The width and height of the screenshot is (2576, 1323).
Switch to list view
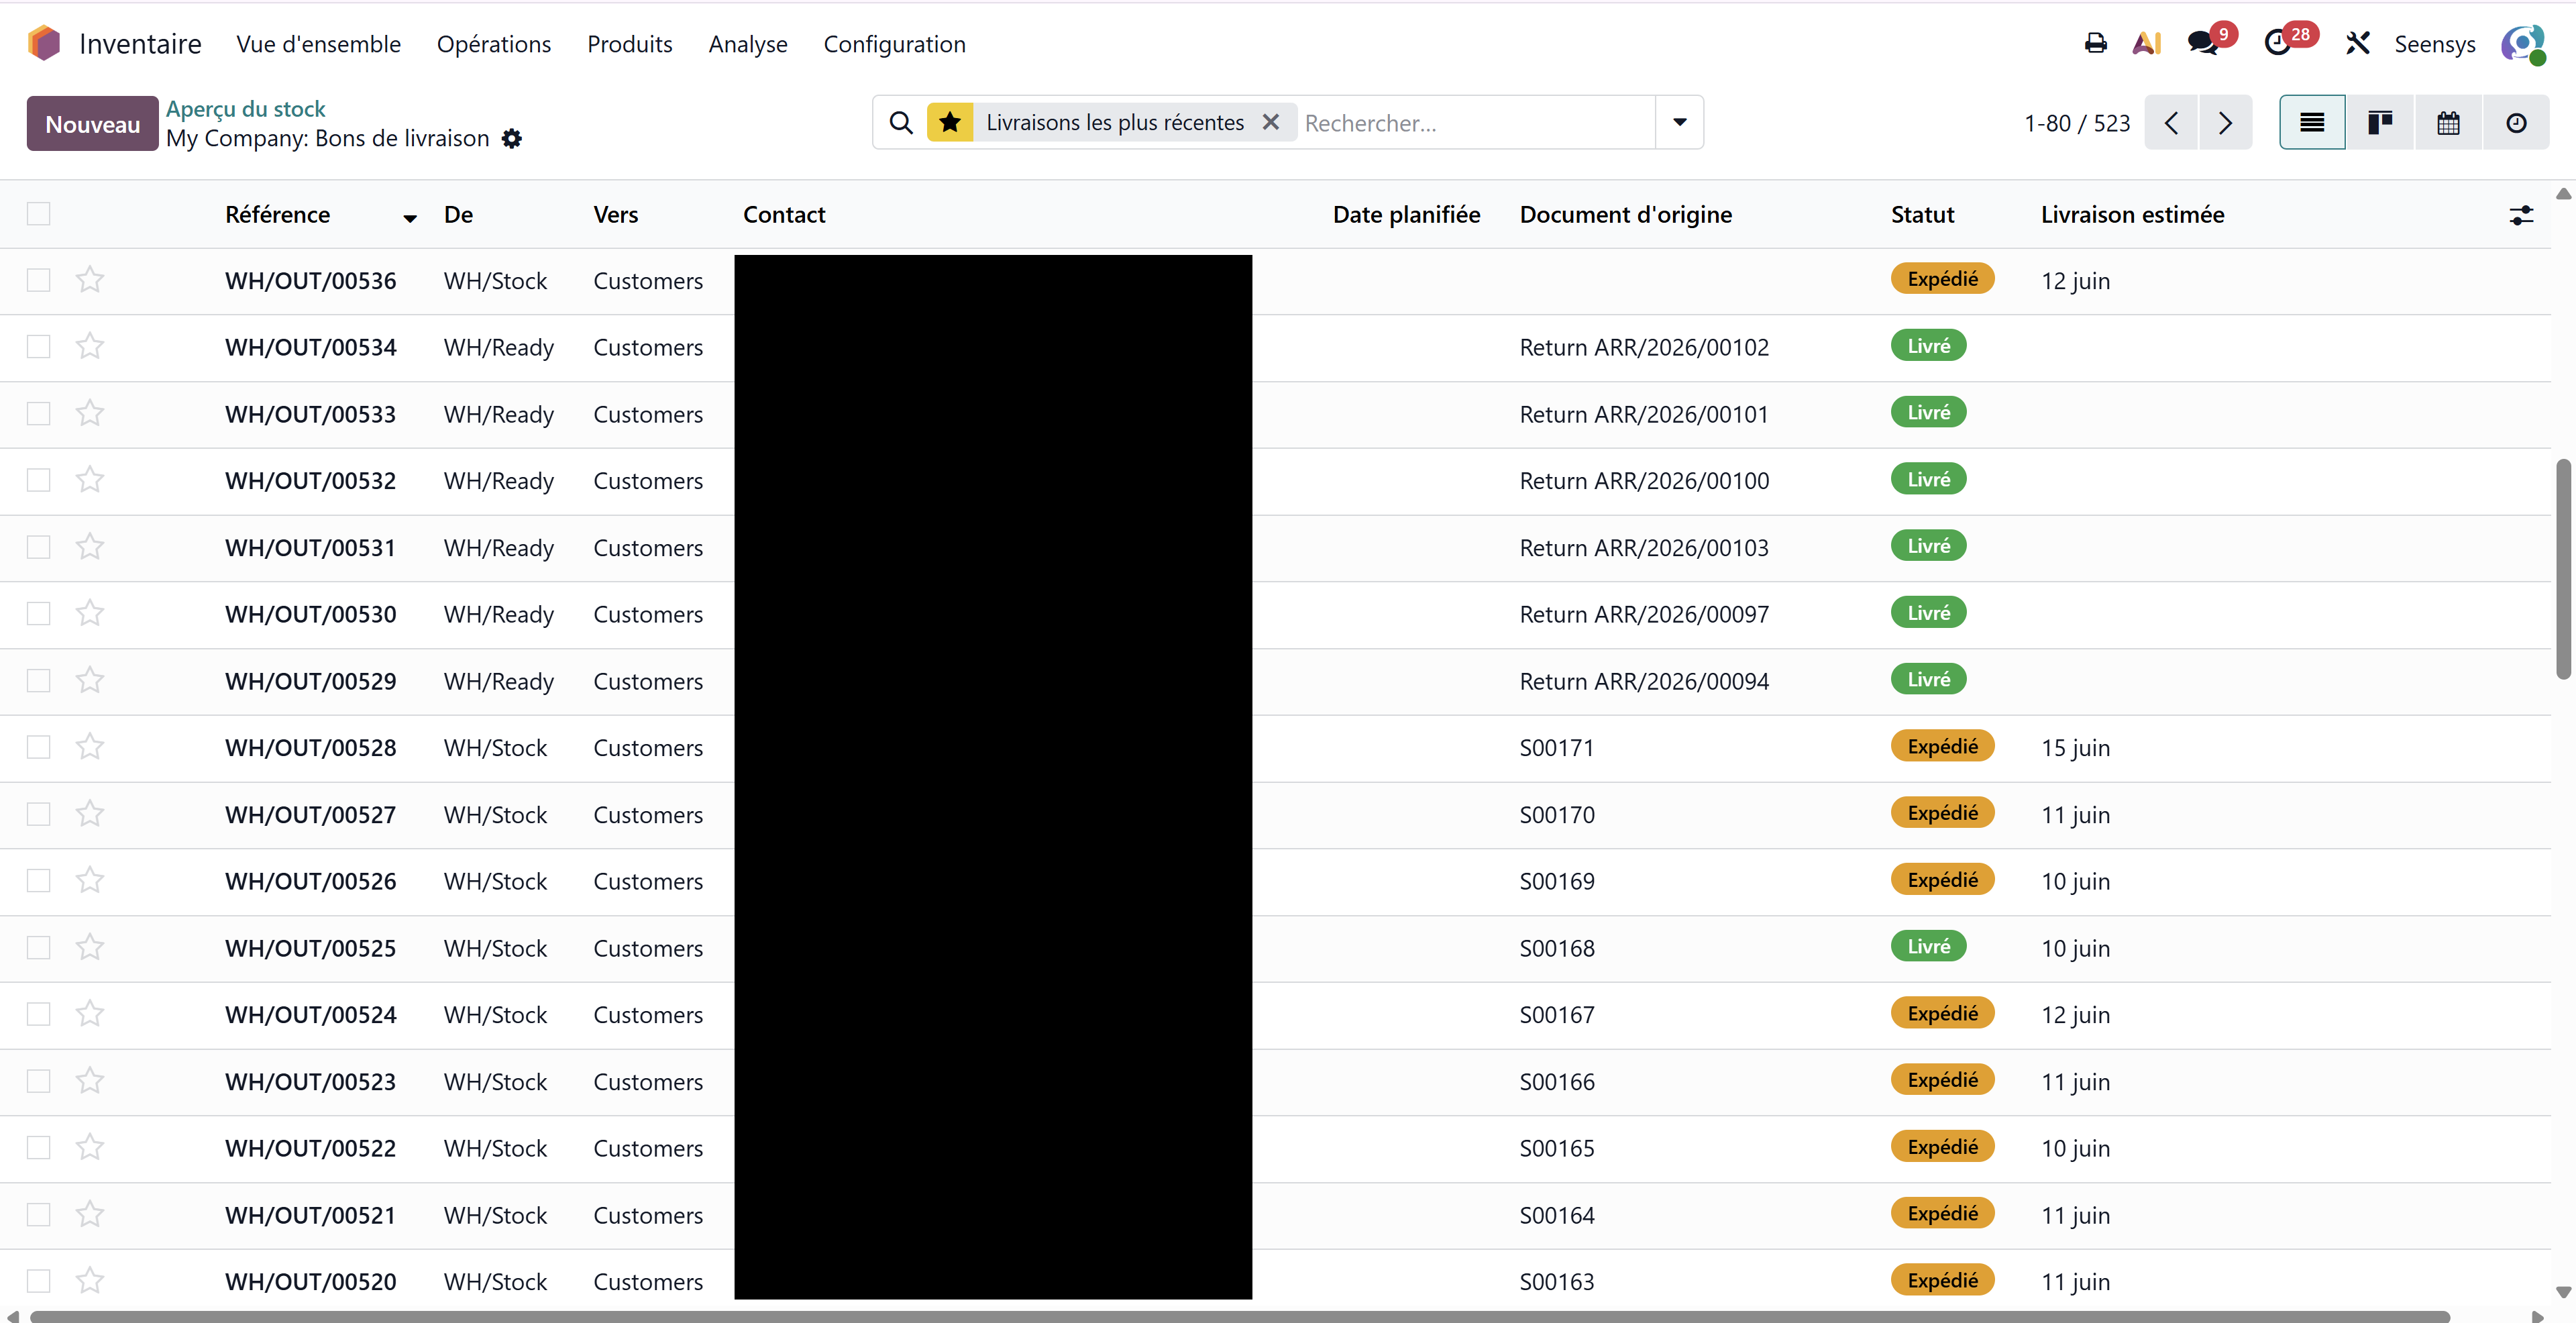(x=2312, y=122)
